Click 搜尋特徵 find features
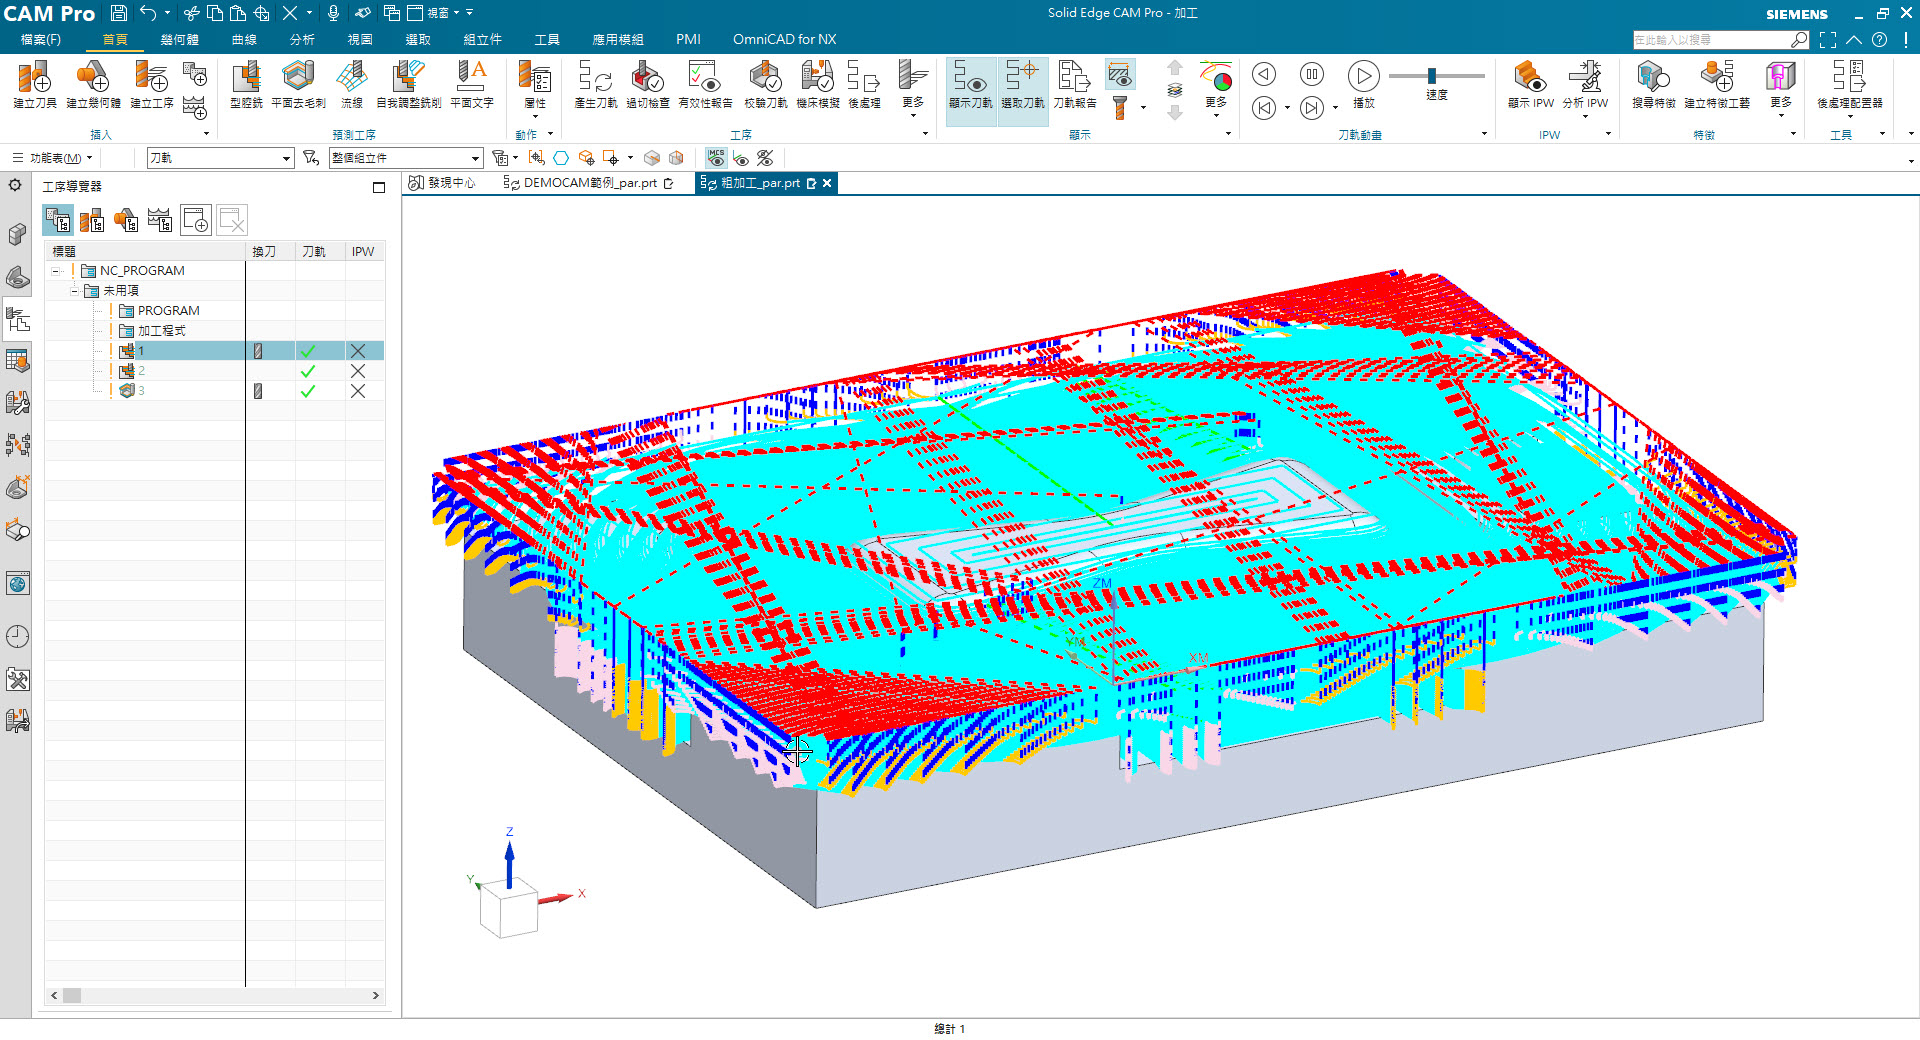1920x1040 pixels. tap(1654, 84)
